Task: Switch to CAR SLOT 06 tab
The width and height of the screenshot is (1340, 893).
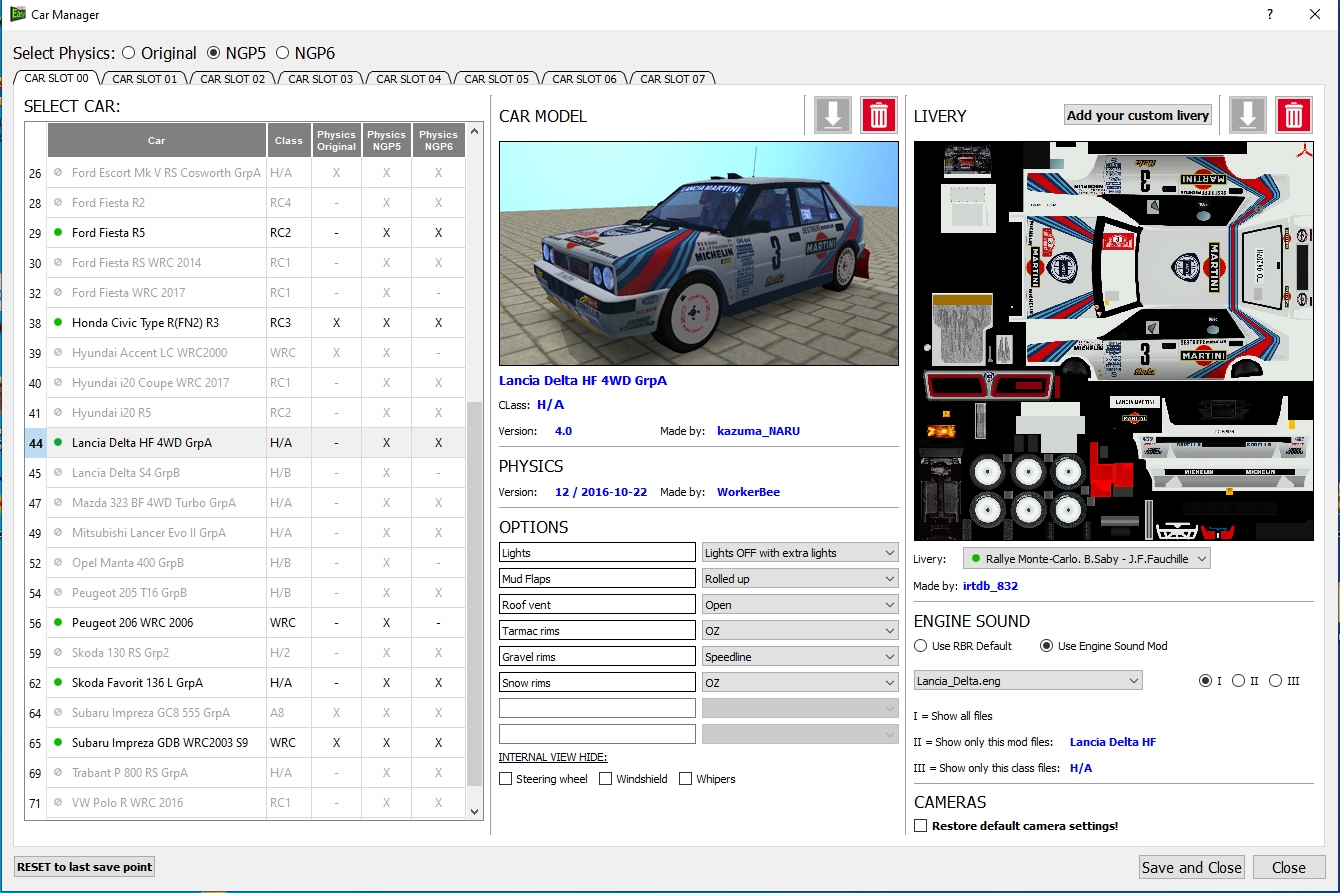Action: tap(584, 79)
